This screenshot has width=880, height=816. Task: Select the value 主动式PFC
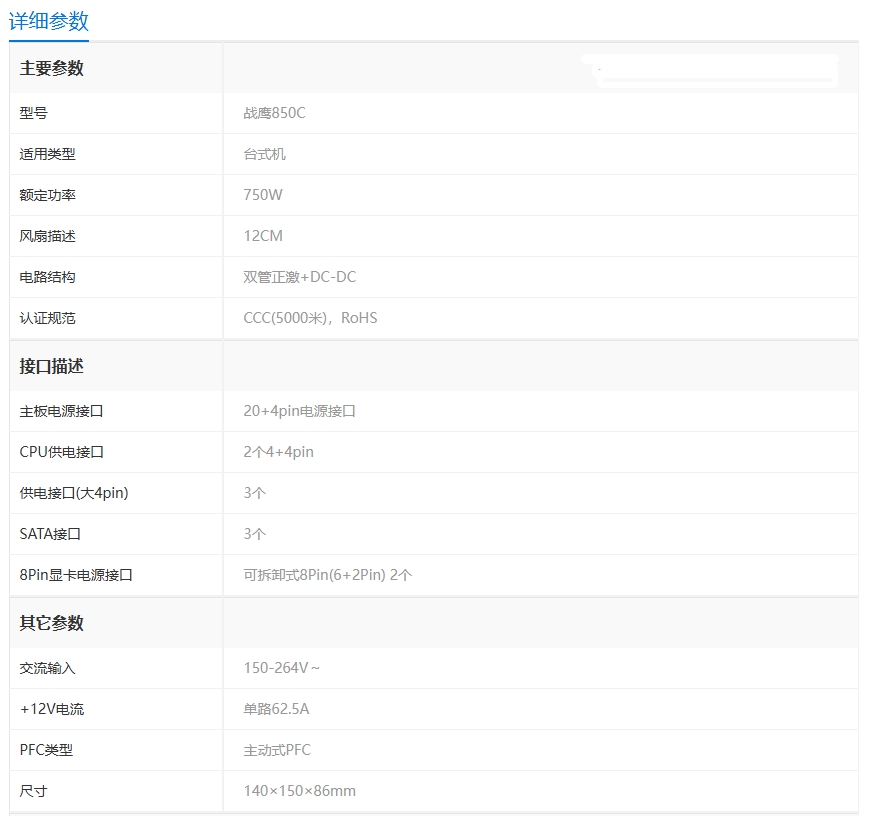pyautogui.click(x=277, y=750)
